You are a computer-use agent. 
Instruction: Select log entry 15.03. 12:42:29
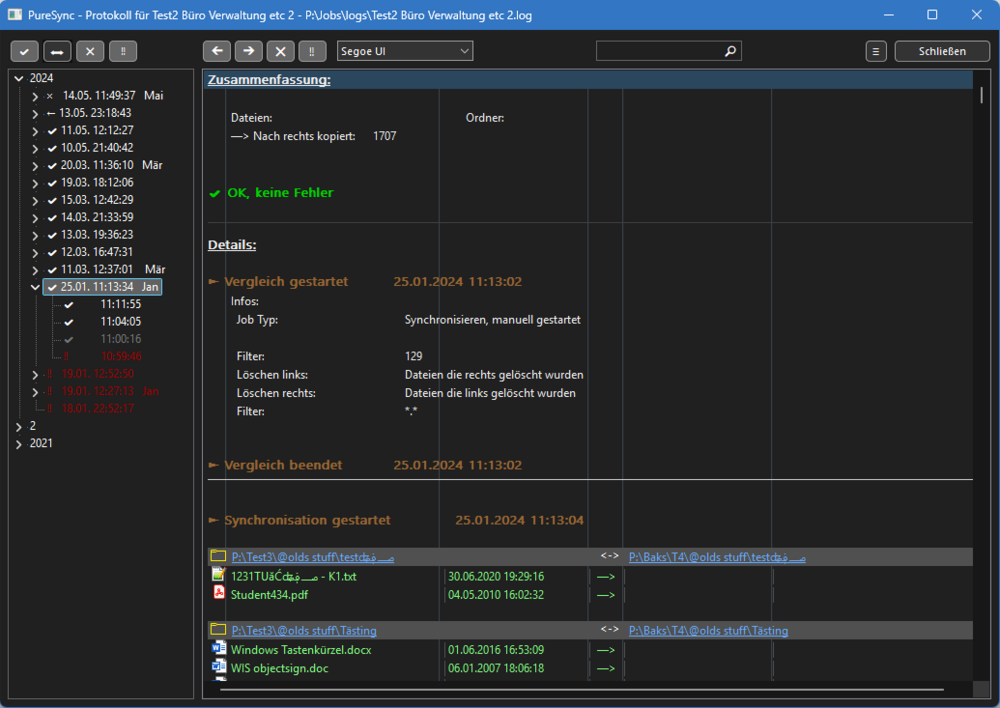[x=97, y=200]
